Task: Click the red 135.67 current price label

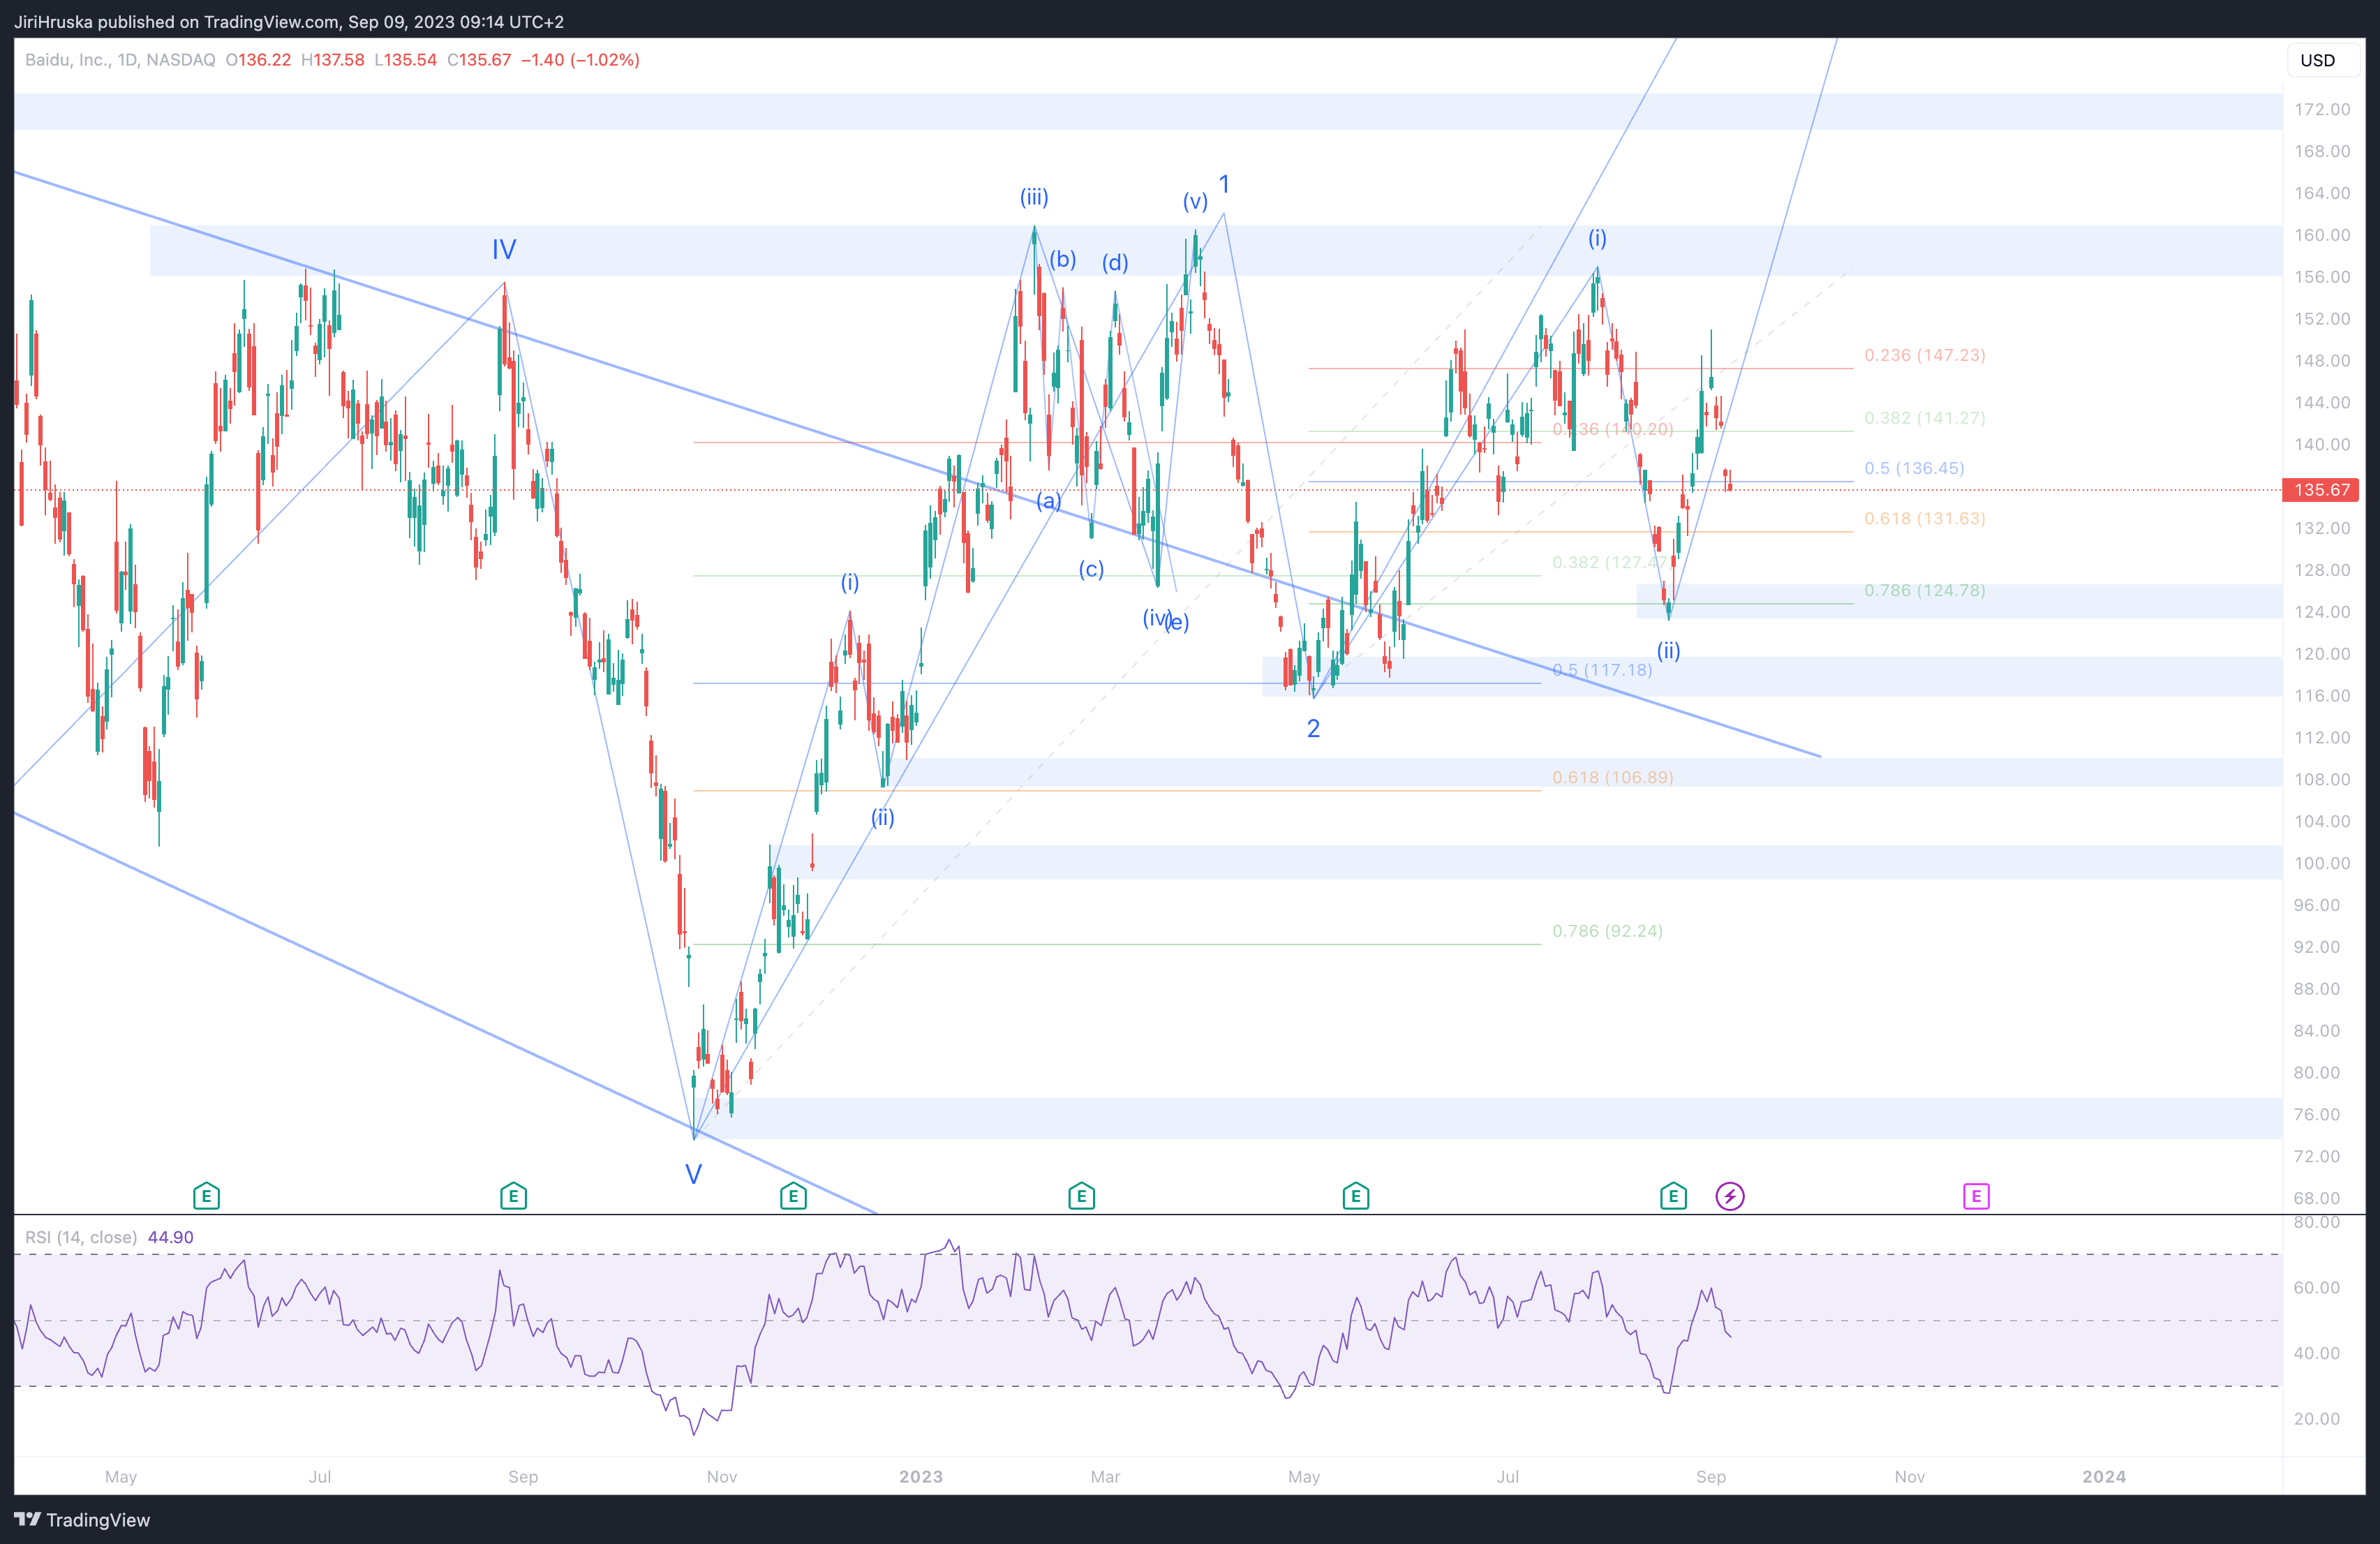Action: [2321, 490]
